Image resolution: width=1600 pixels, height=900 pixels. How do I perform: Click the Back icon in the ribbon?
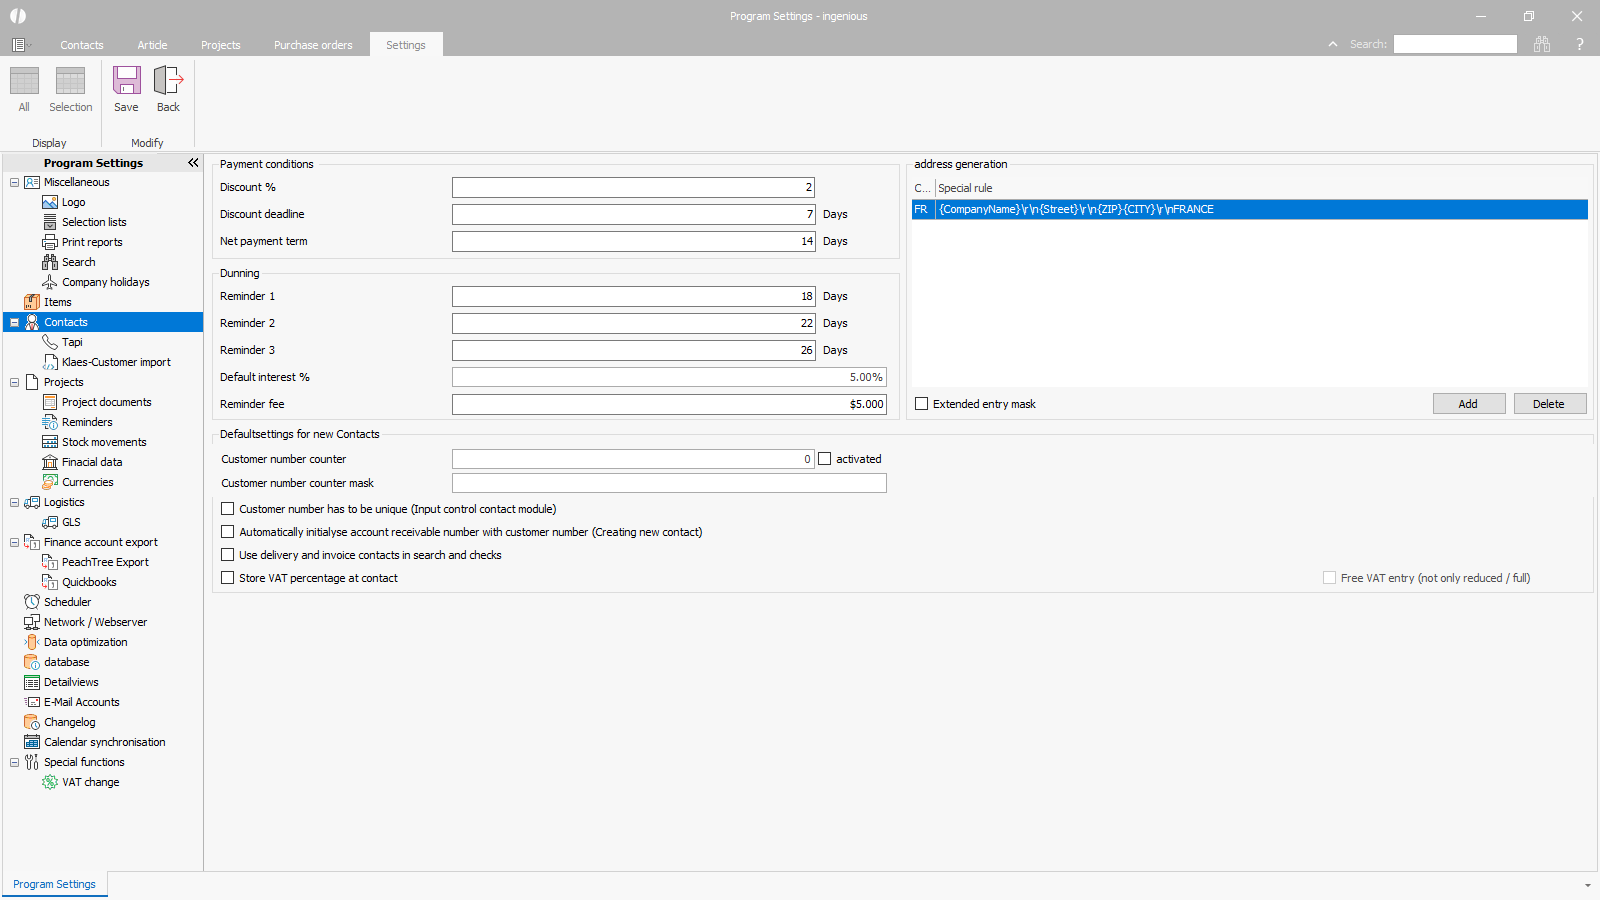[x=168, y=81]
